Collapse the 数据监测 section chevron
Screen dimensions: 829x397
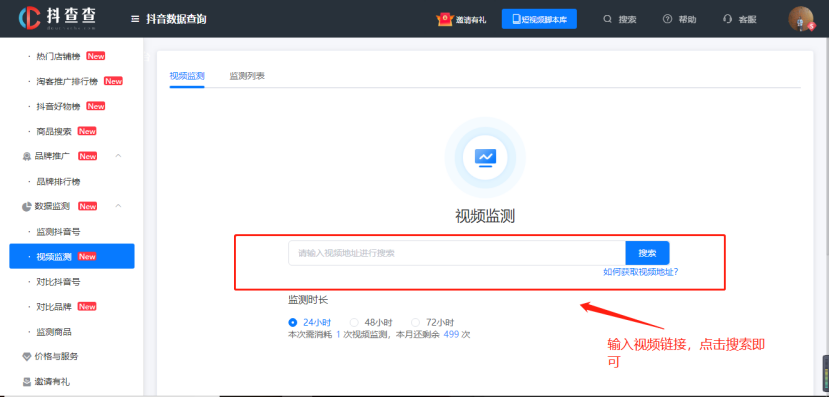pos(118,206)
